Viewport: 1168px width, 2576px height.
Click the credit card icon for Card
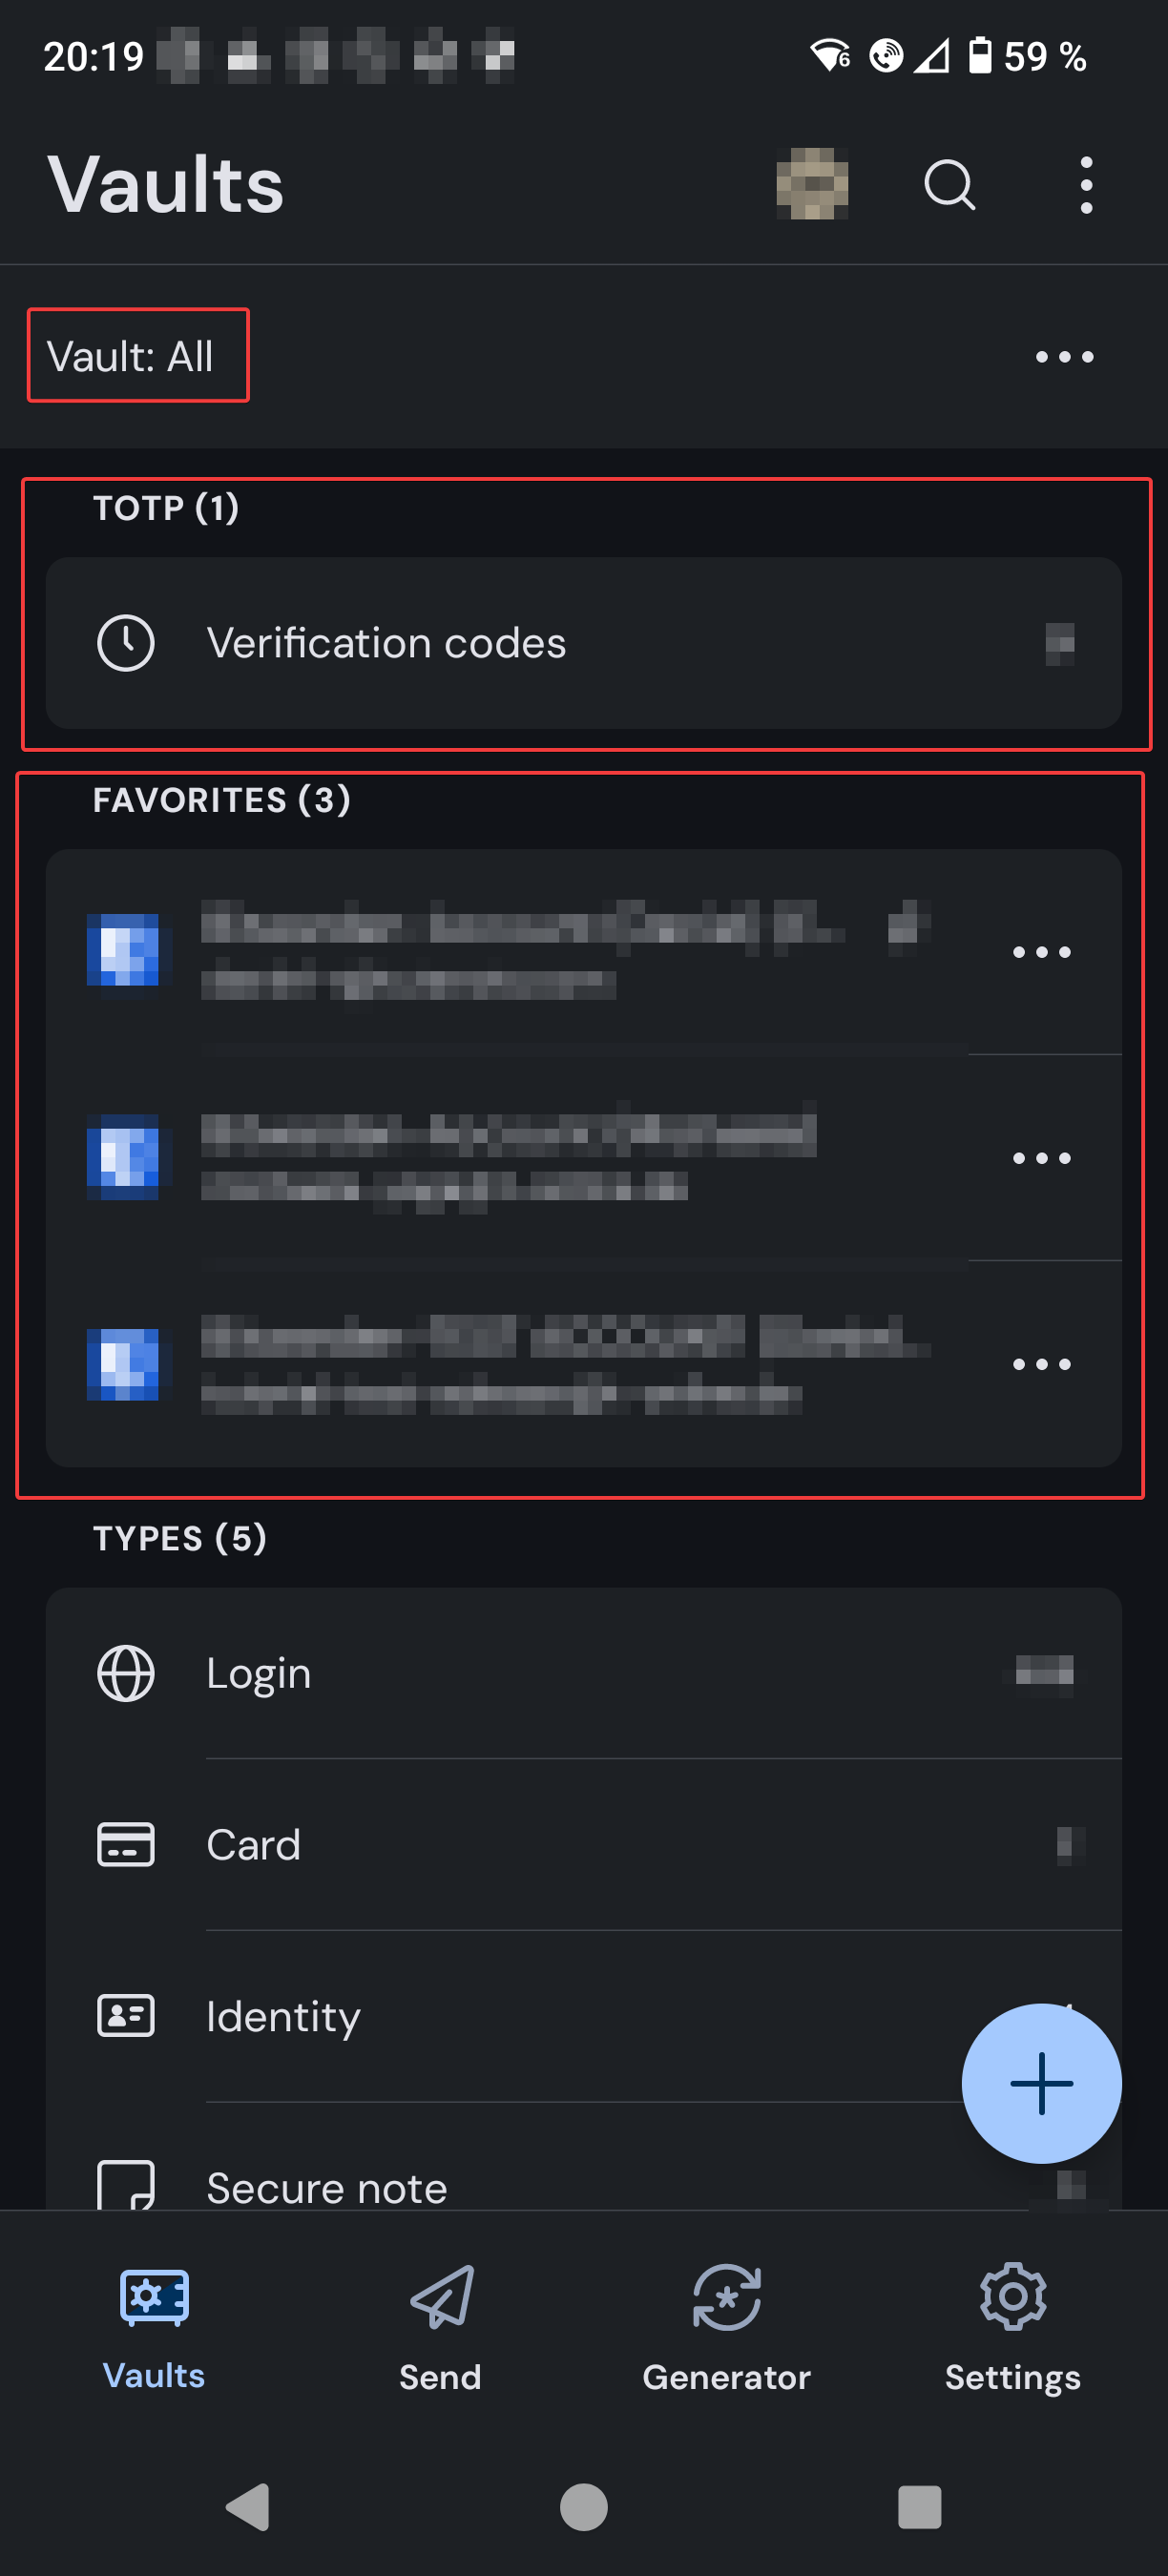point(126,1845)
